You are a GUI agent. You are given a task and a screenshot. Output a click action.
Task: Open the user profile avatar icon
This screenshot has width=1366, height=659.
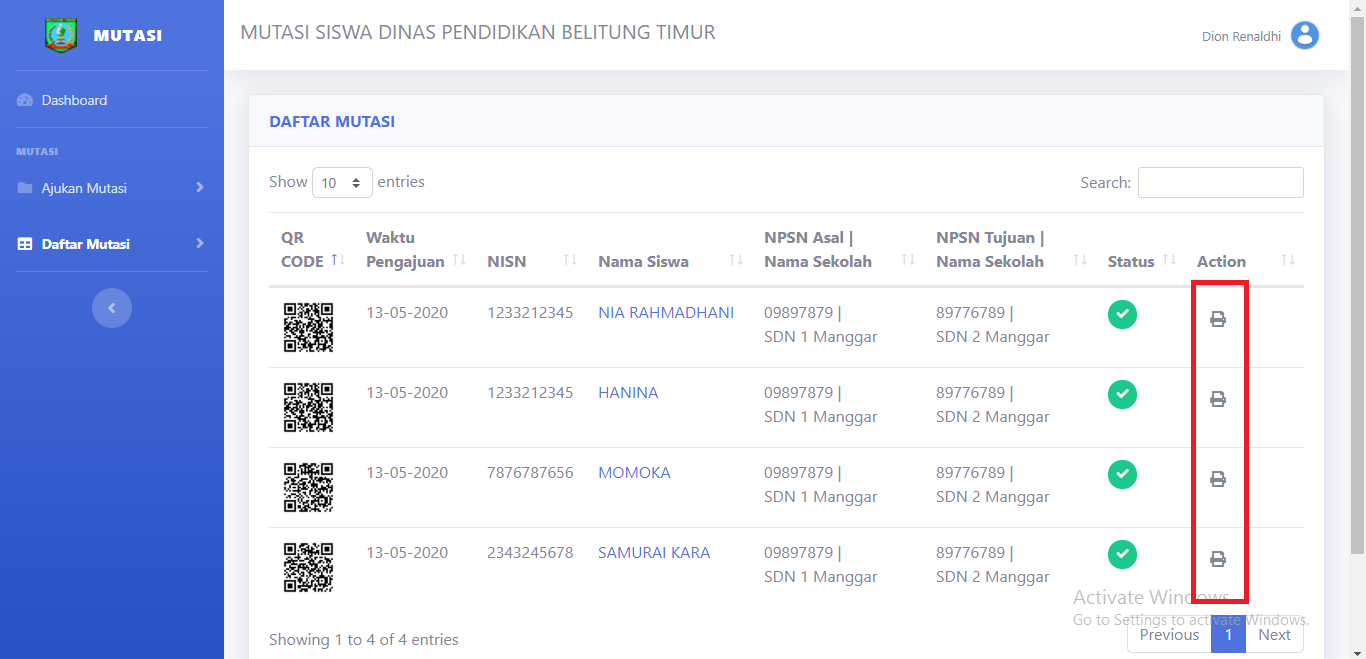(x=1305, y=36)
